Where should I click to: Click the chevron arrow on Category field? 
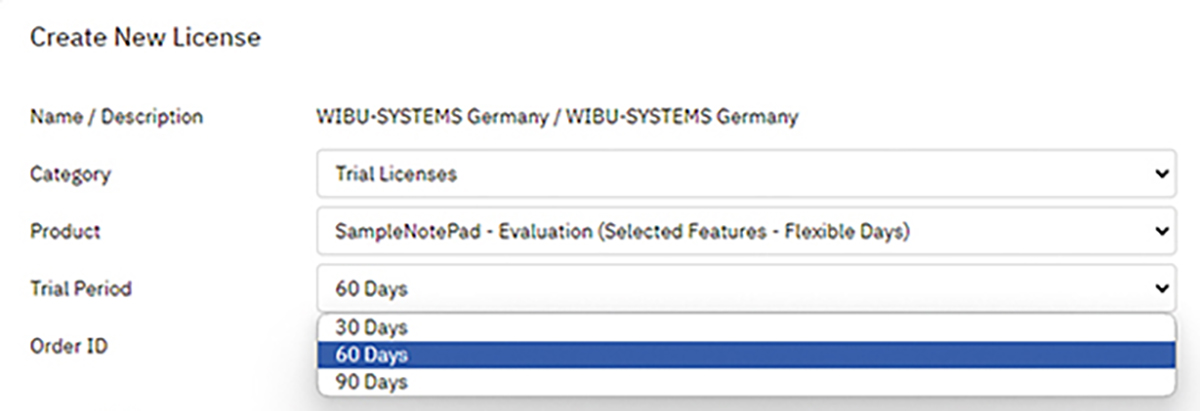click(x=1161, y=174)
